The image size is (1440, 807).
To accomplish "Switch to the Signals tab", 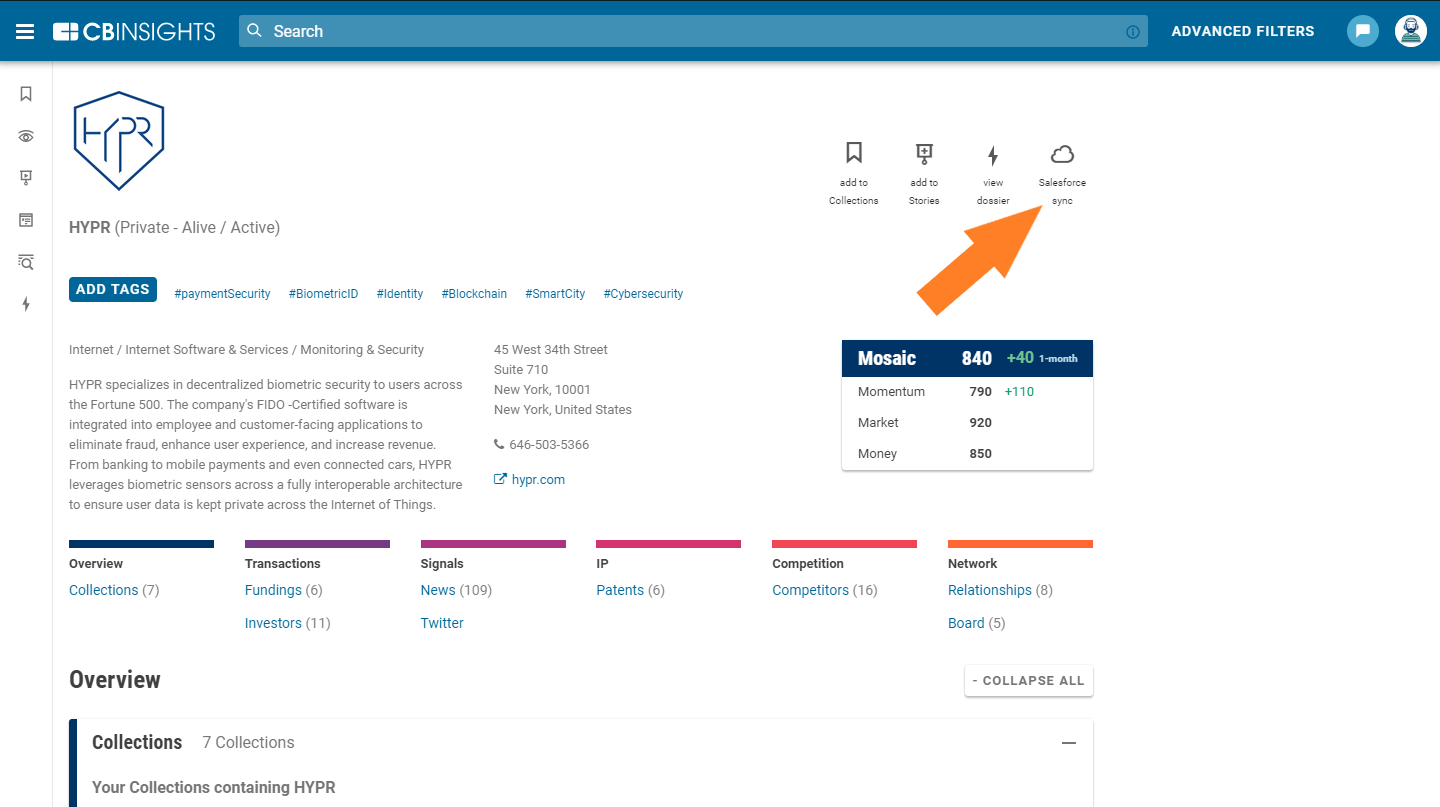I will 442,564.
